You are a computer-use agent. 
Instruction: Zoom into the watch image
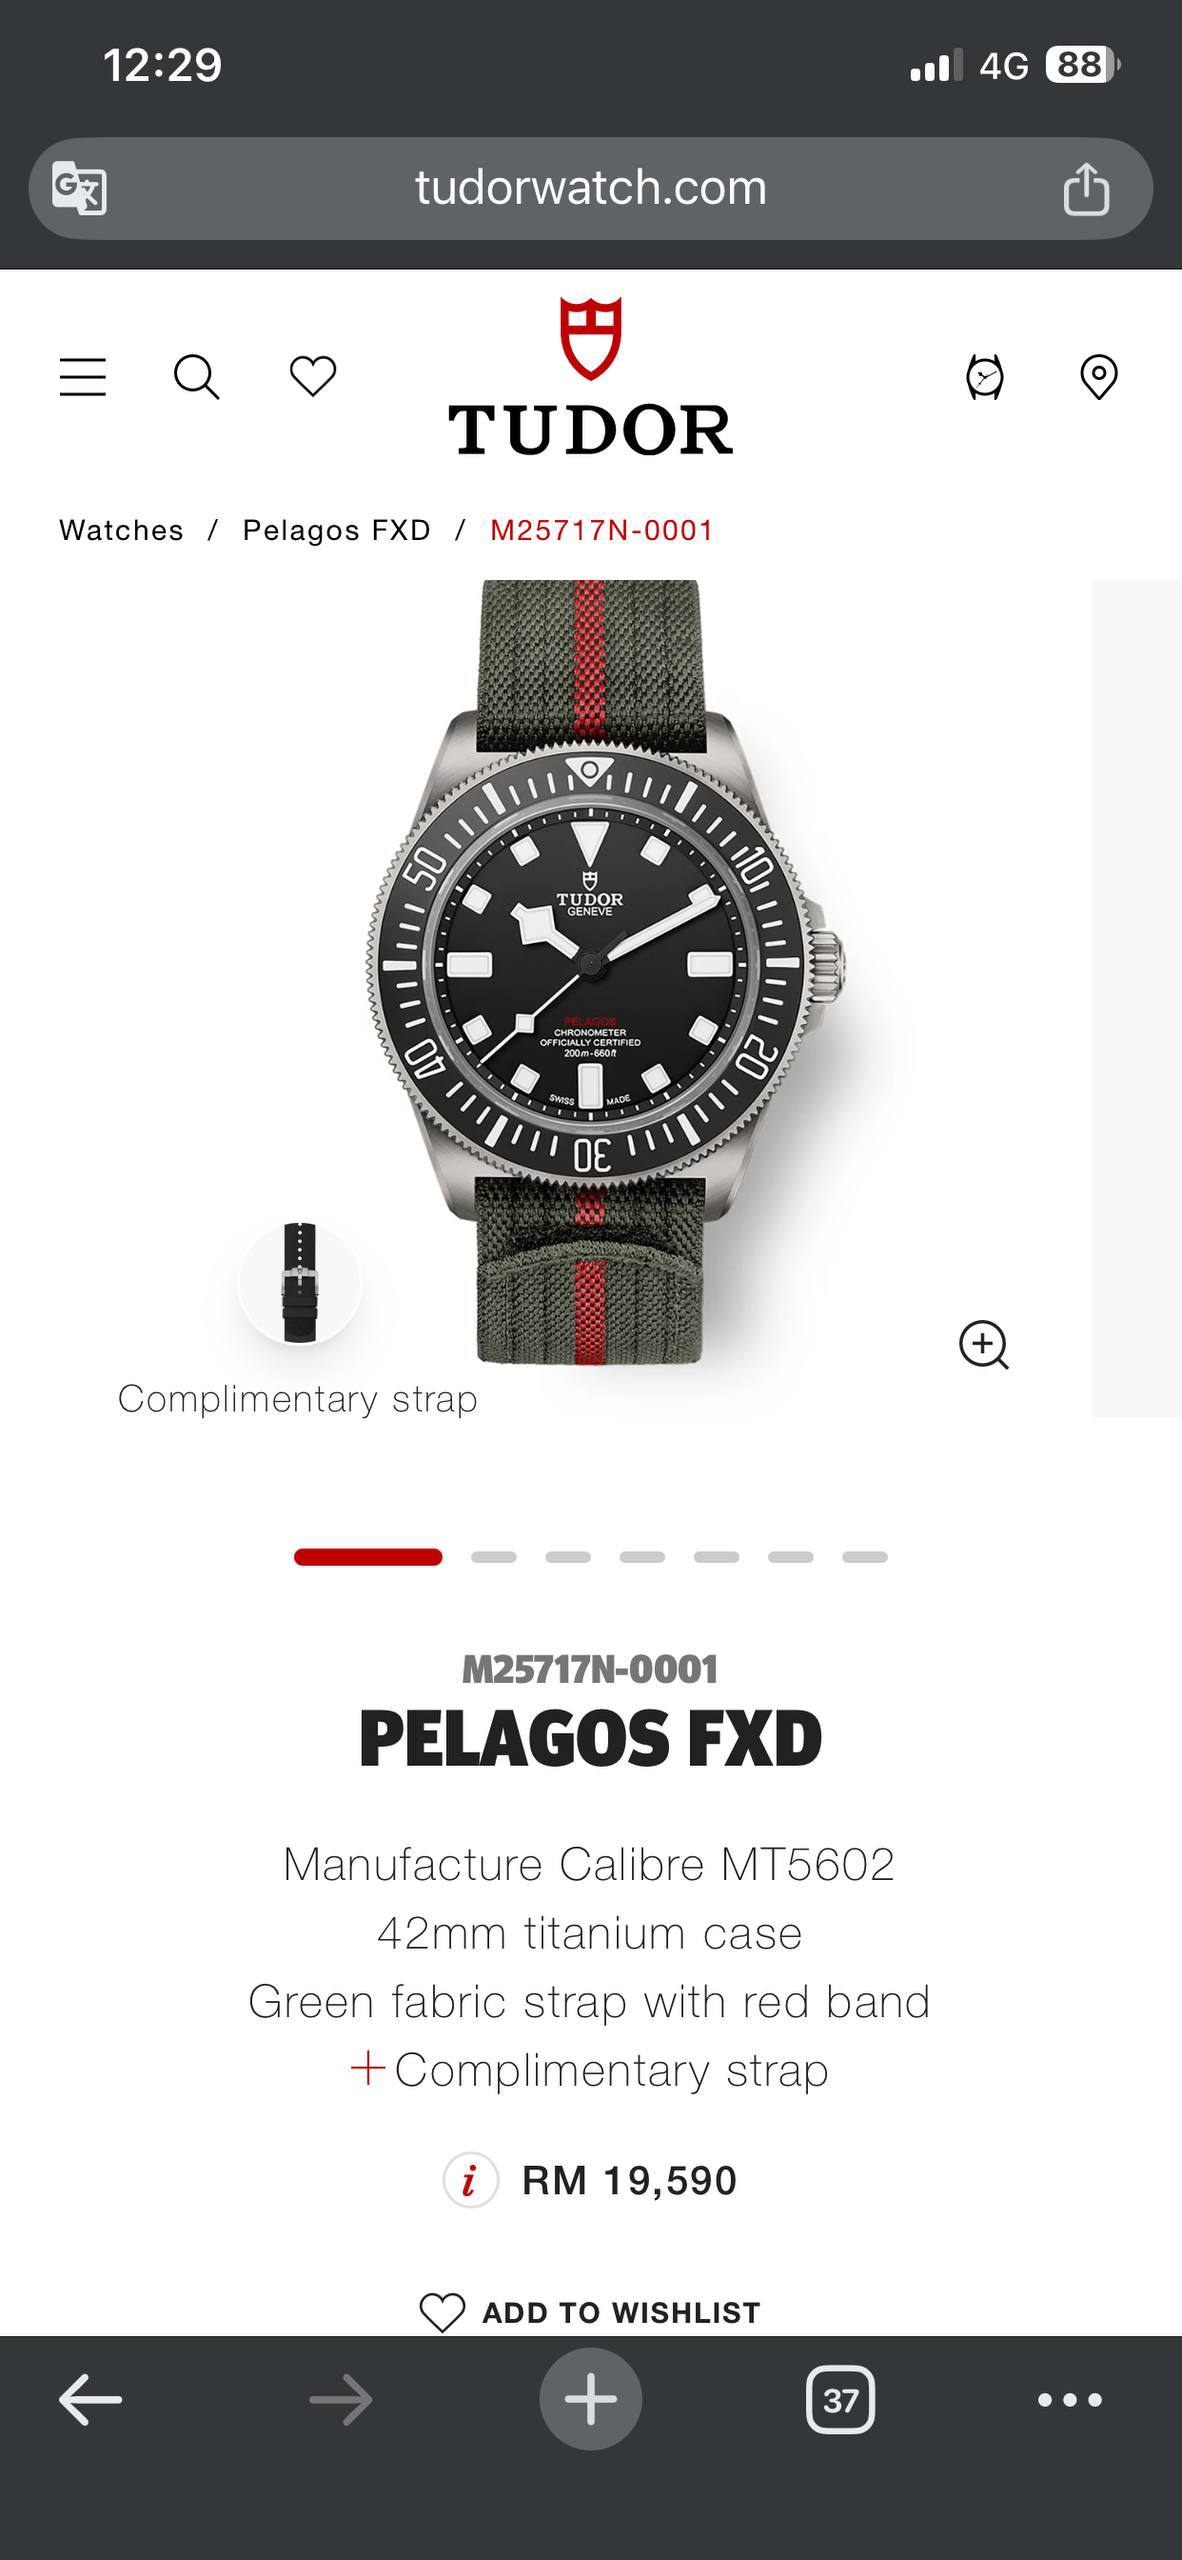click(x=984, y=1345)
